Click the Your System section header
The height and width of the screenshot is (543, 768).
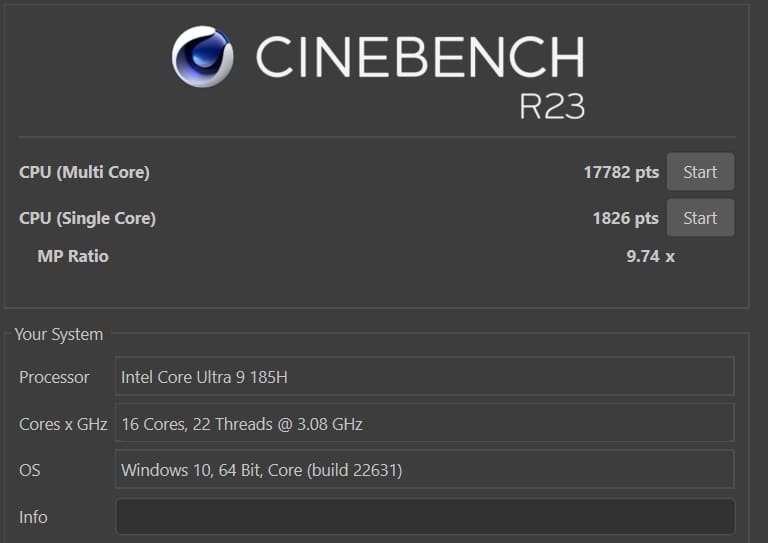58,334
